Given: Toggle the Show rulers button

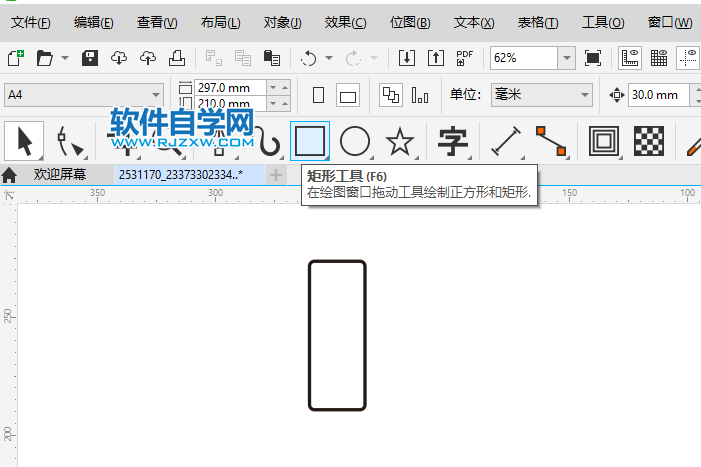Looking at the screenshot, I should pos(630,58).
